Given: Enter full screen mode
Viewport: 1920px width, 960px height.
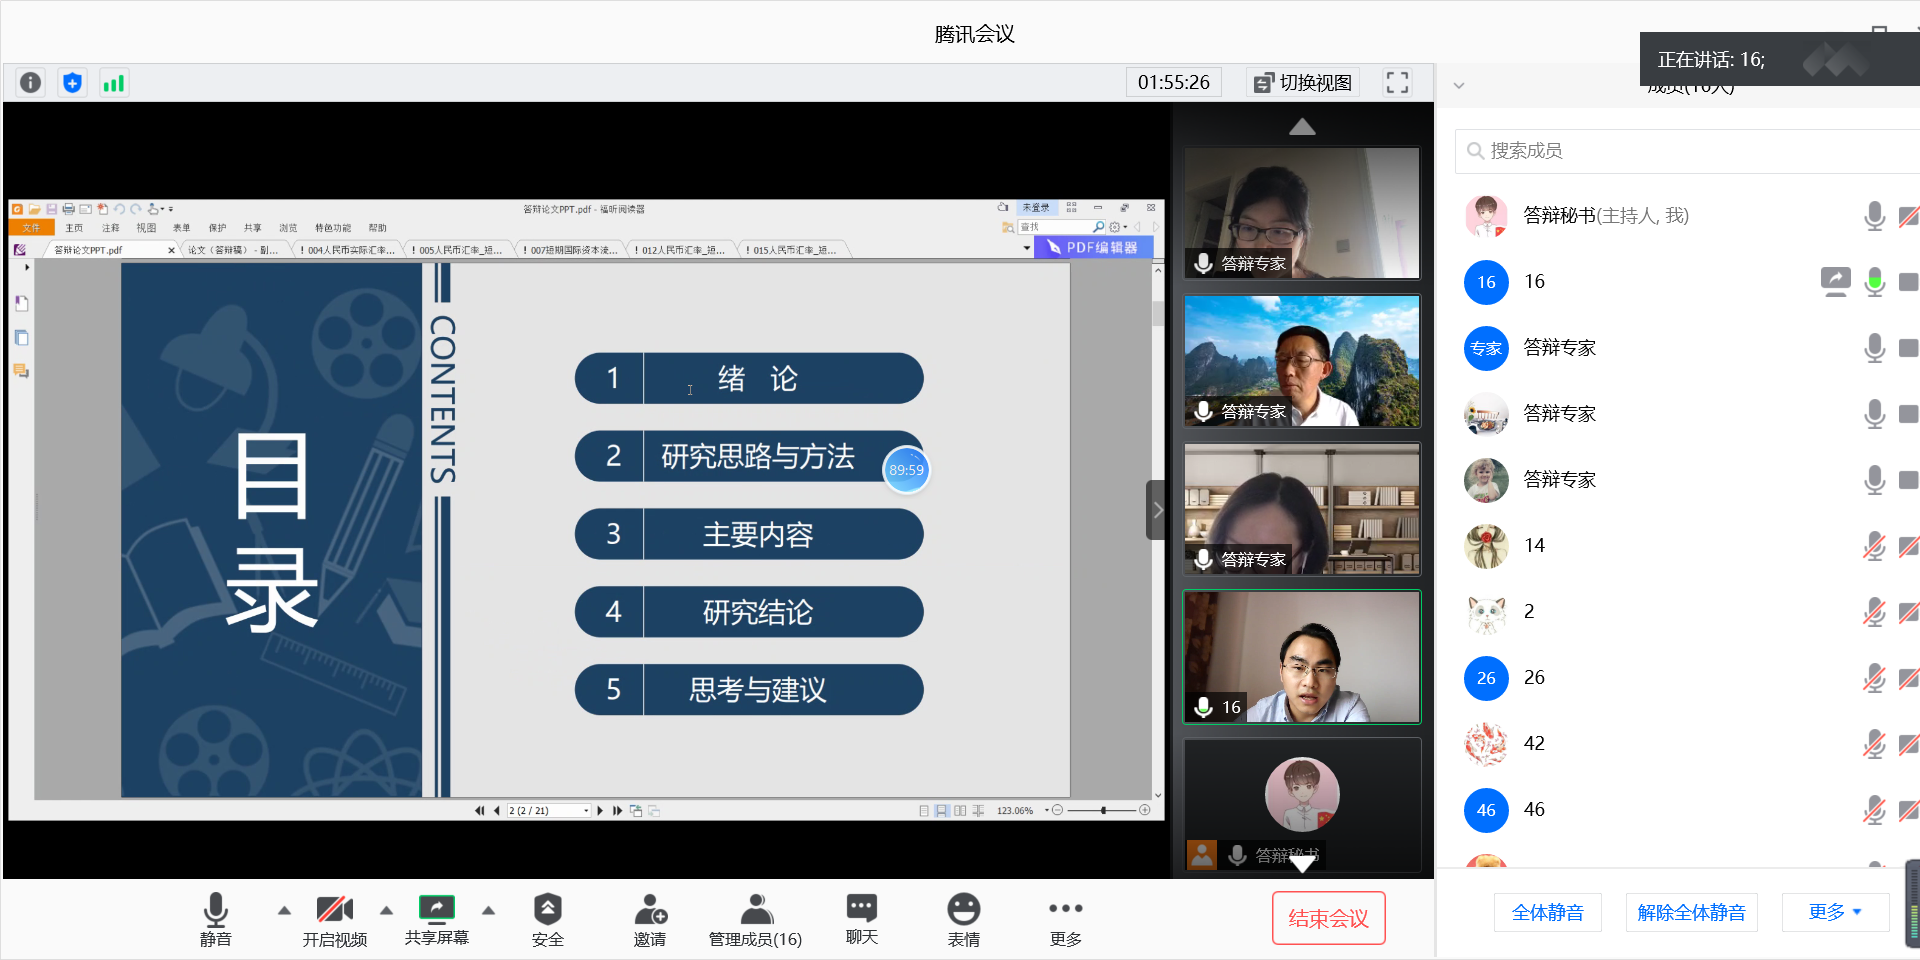Looking at the screenshot, I should (1397, 83).
